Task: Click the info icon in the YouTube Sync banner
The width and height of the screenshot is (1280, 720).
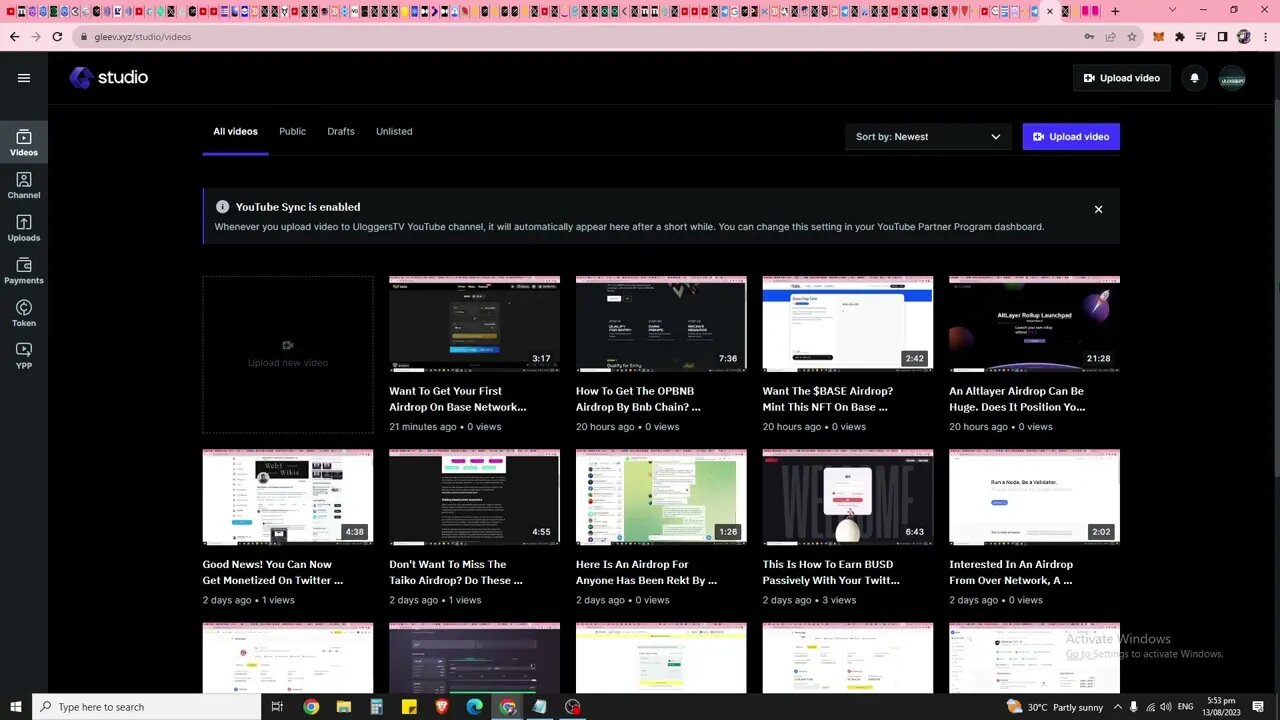Action: [222, 207]
